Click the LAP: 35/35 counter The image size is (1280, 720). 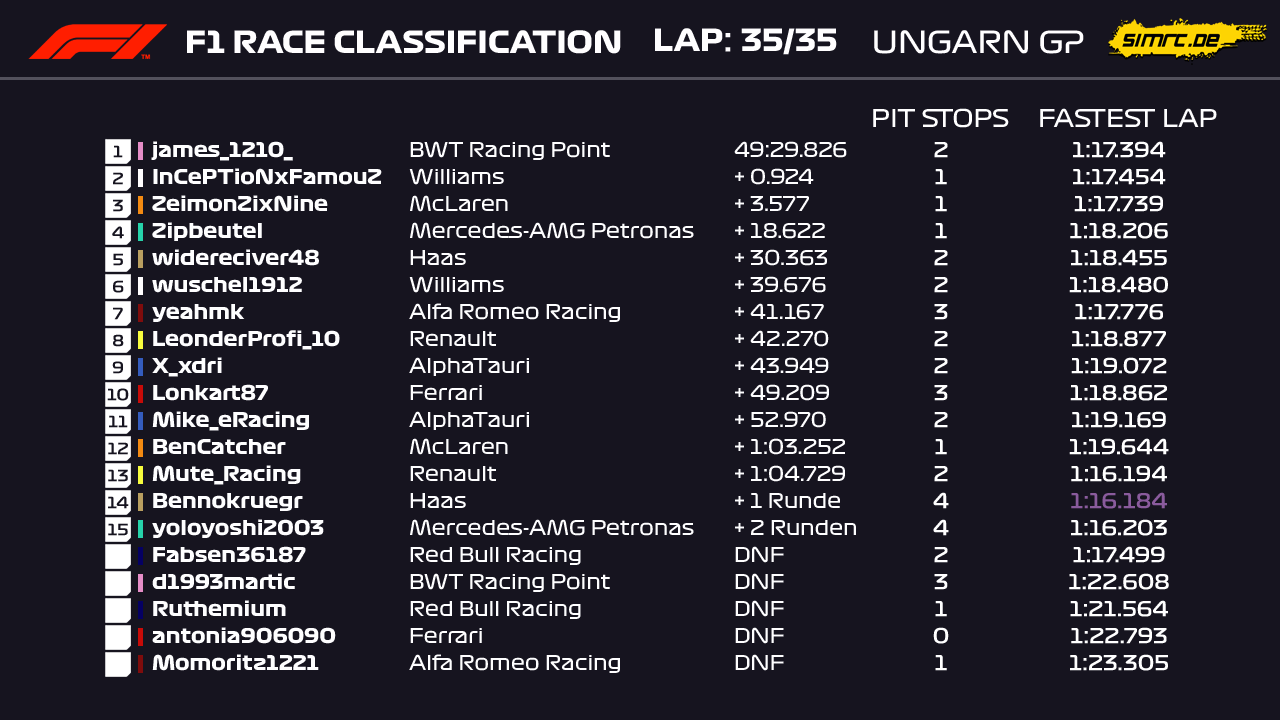tap(745, 41)
